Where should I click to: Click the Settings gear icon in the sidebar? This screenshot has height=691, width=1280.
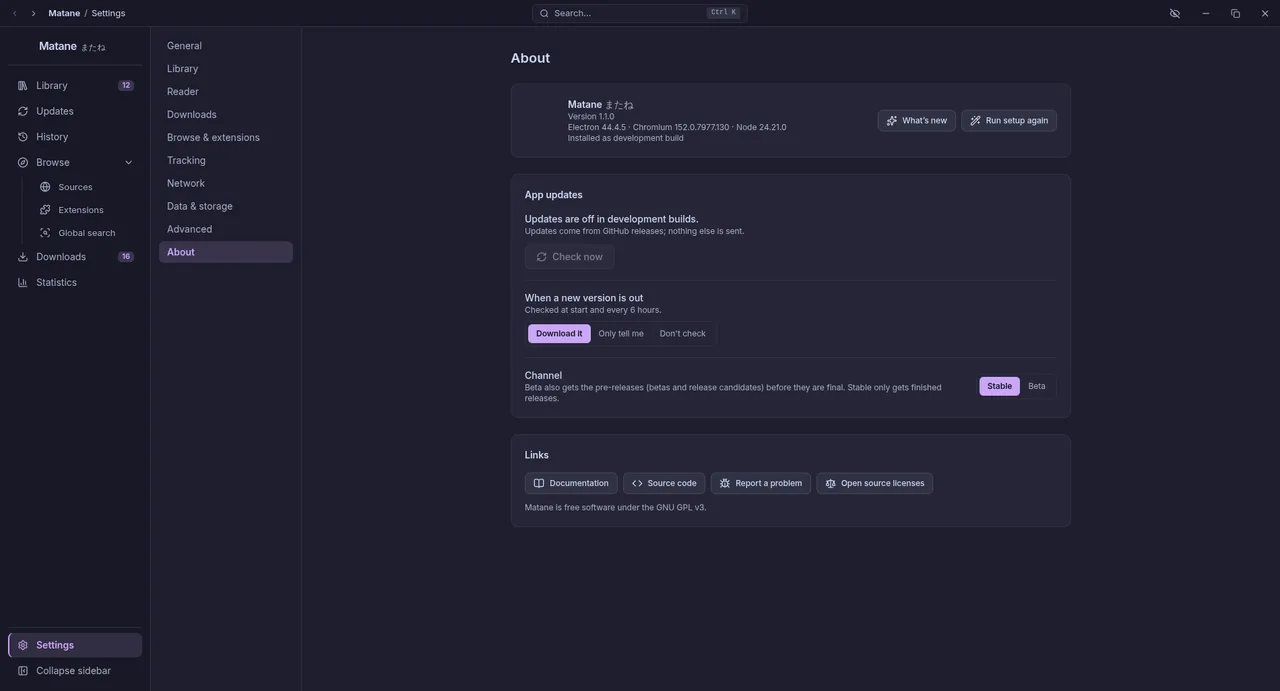tap(23, 645)
